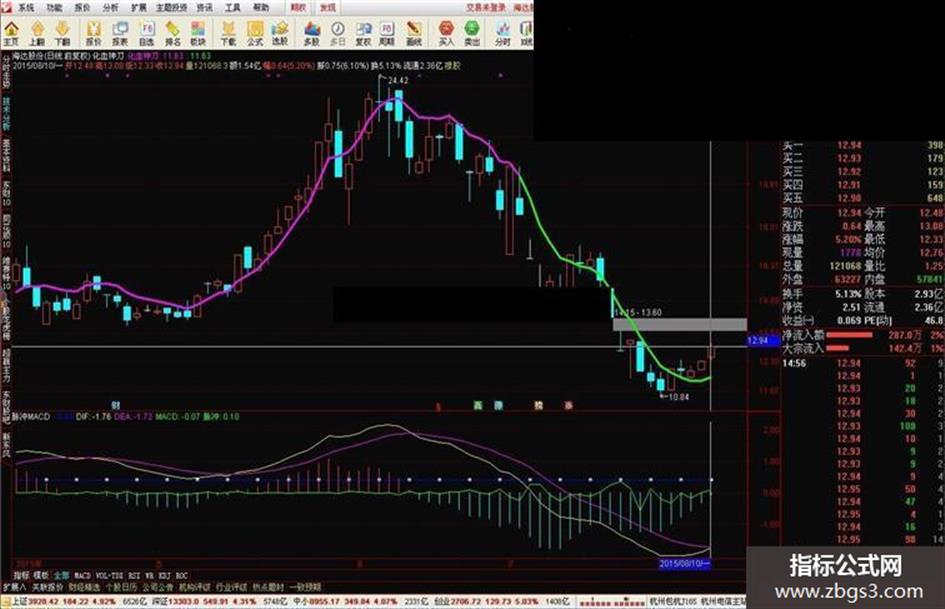Switch indicator to RSI tab
Viewport: 945px width, 609px height.
coord(134,576)
